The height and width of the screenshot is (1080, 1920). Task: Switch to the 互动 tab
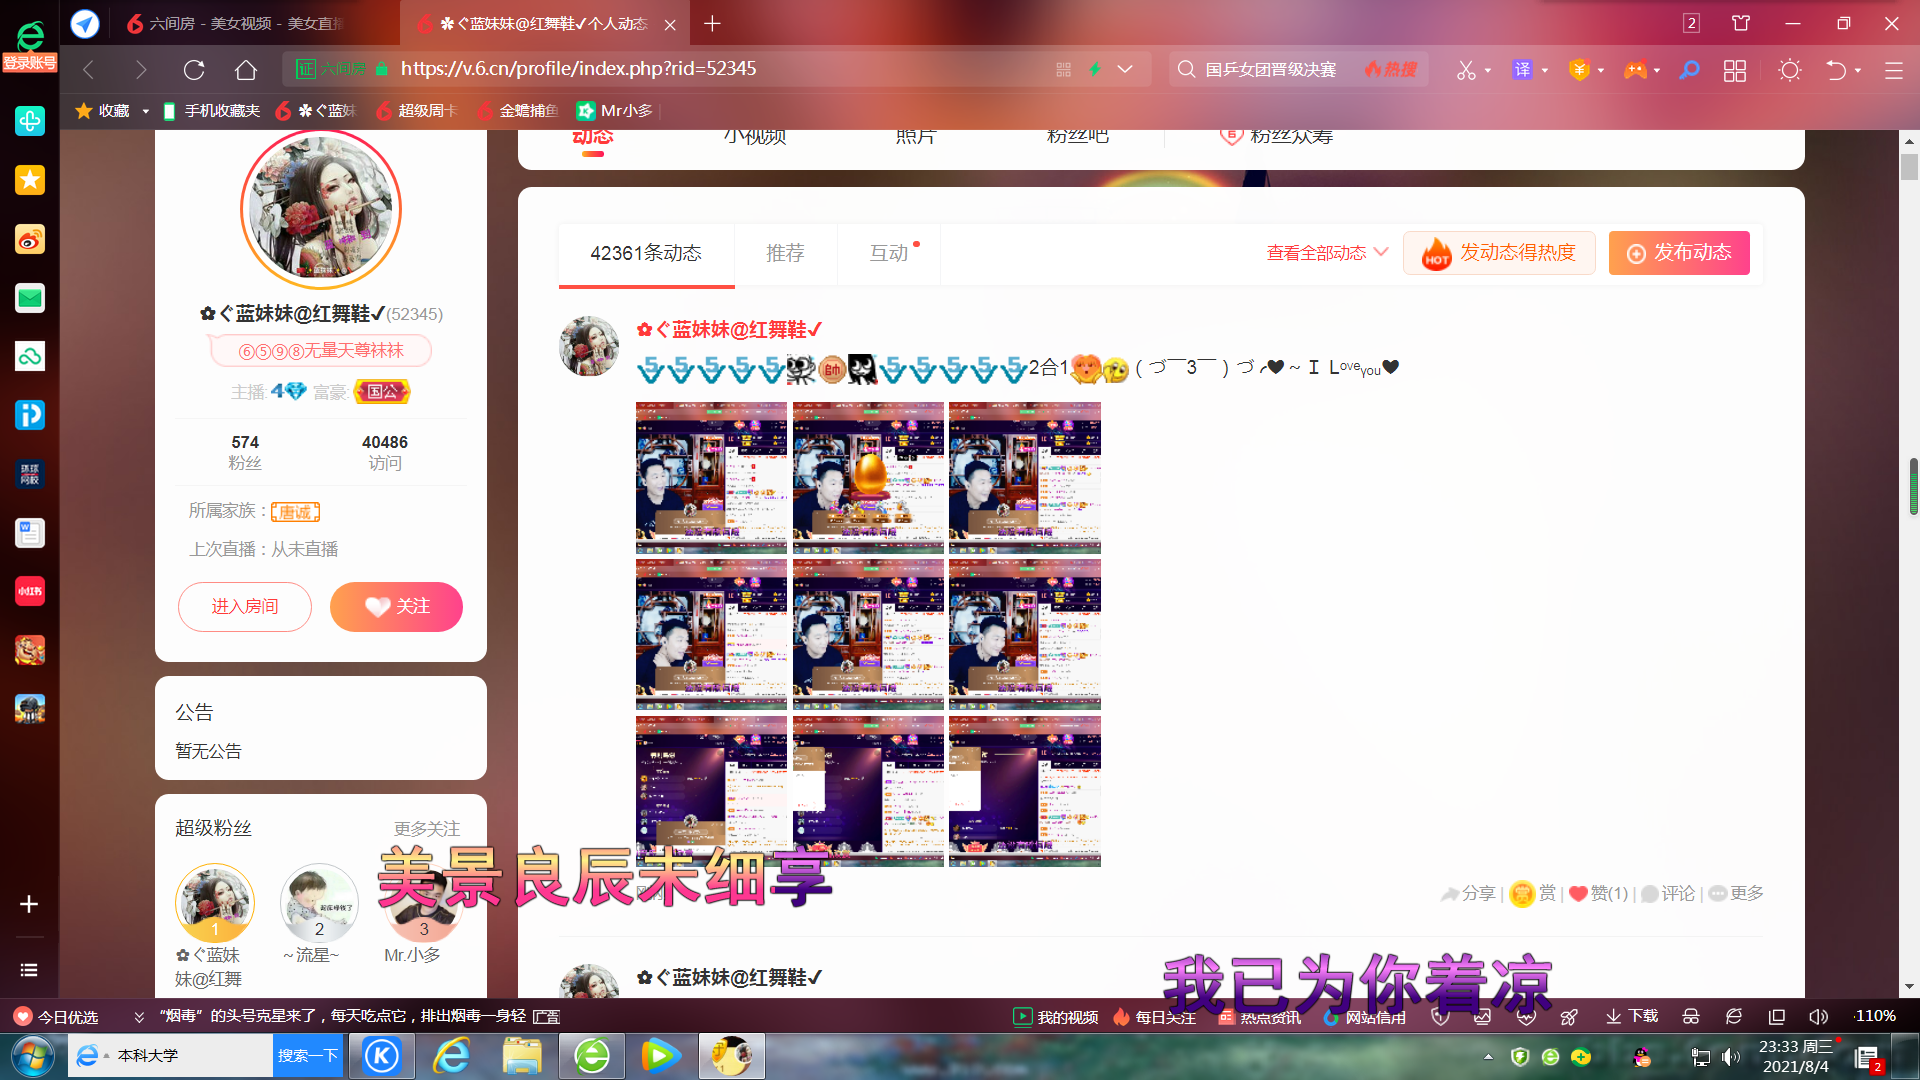(889, 254)
